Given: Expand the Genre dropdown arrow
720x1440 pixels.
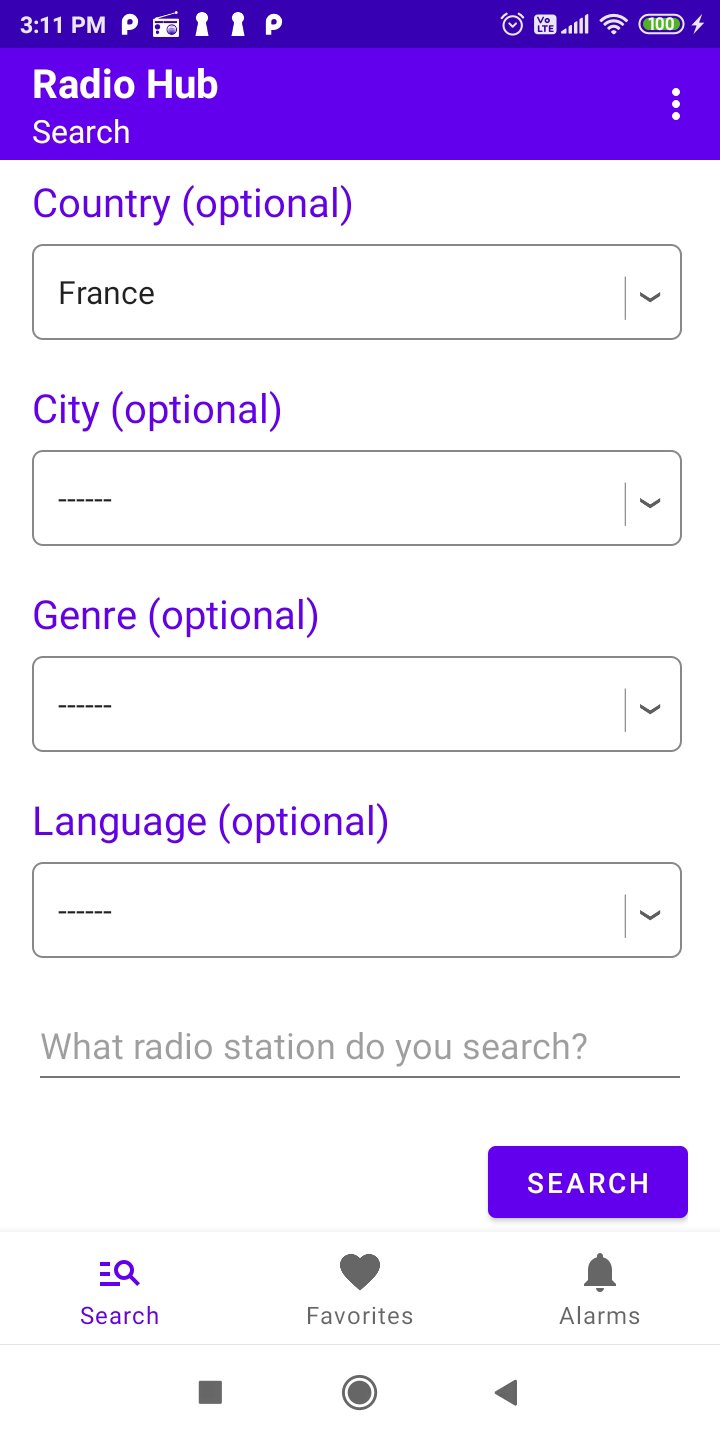Looking at the screenshot, I should pos(650,709).
